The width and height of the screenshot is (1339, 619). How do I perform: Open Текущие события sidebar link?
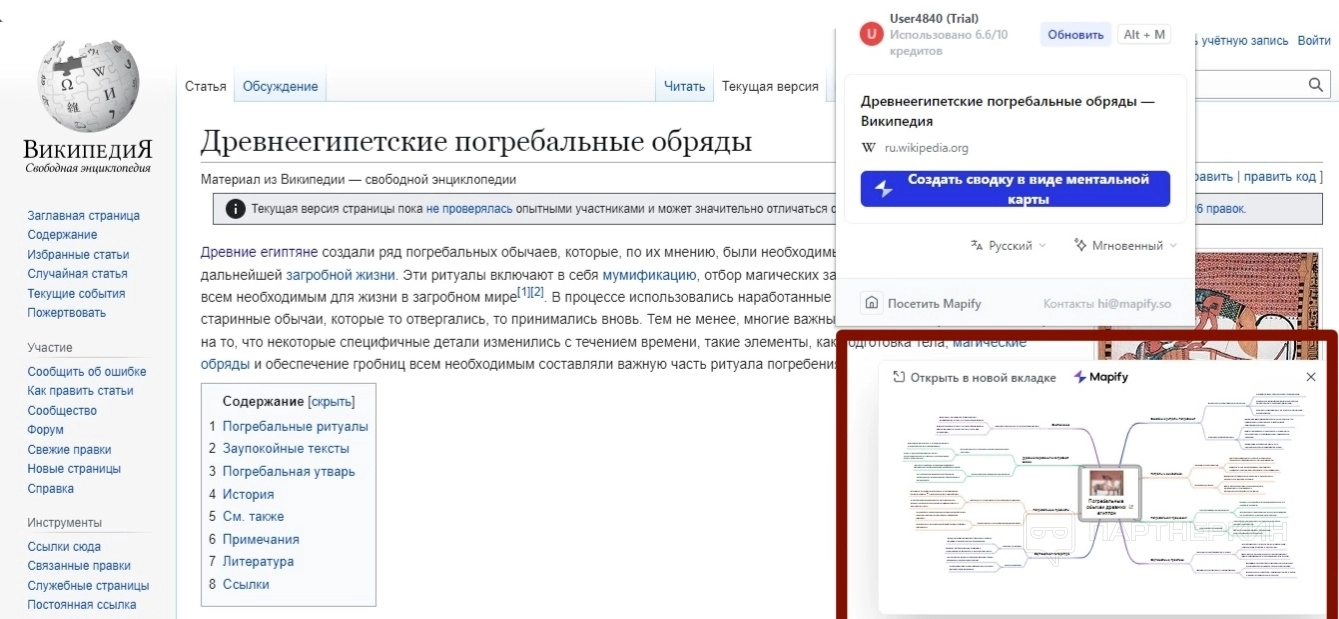(76, 293)
